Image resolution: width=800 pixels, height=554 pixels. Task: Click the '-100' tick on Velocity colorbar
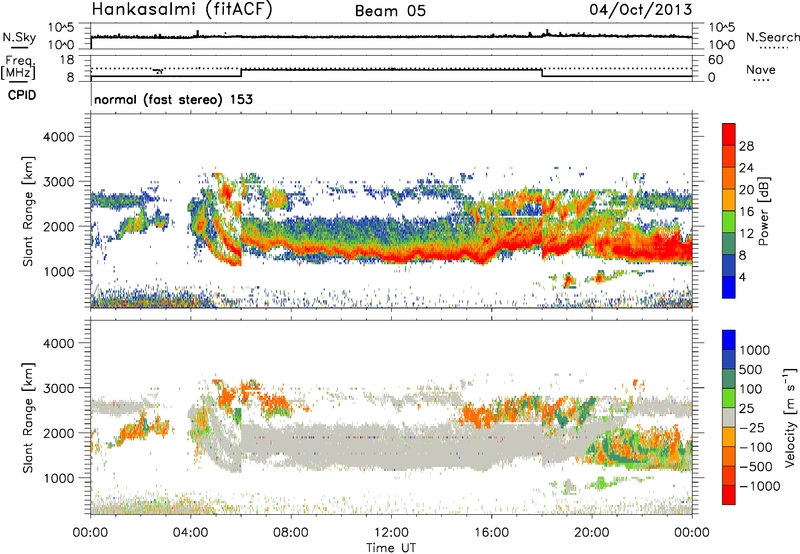pos(755,447)
